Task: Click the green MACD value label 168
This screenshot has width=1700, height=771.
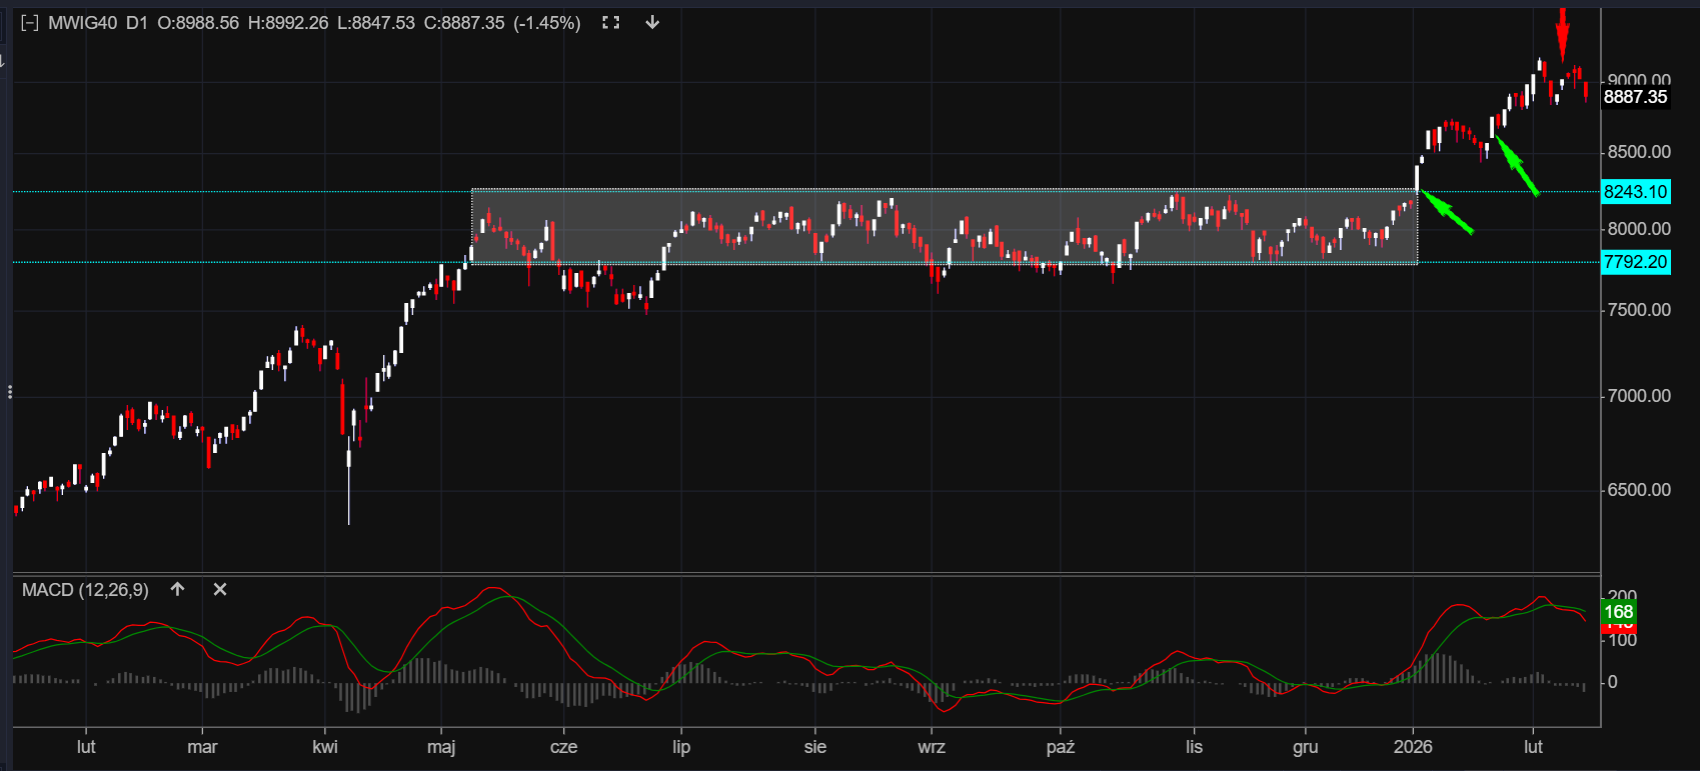Action: tap(1618, 611)
